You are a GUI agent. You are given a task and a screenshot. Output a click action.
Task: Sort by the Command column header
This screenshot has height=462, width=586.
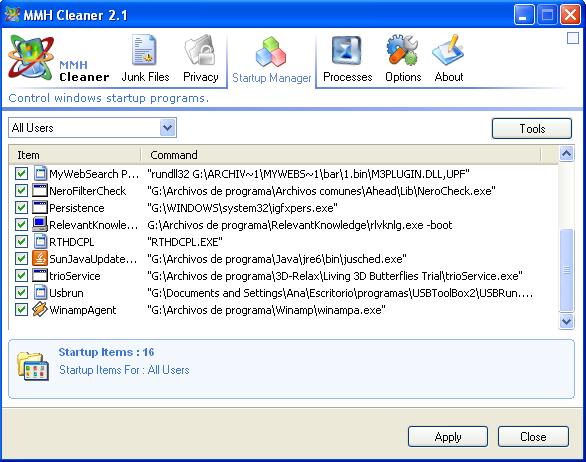coord(341,154)
